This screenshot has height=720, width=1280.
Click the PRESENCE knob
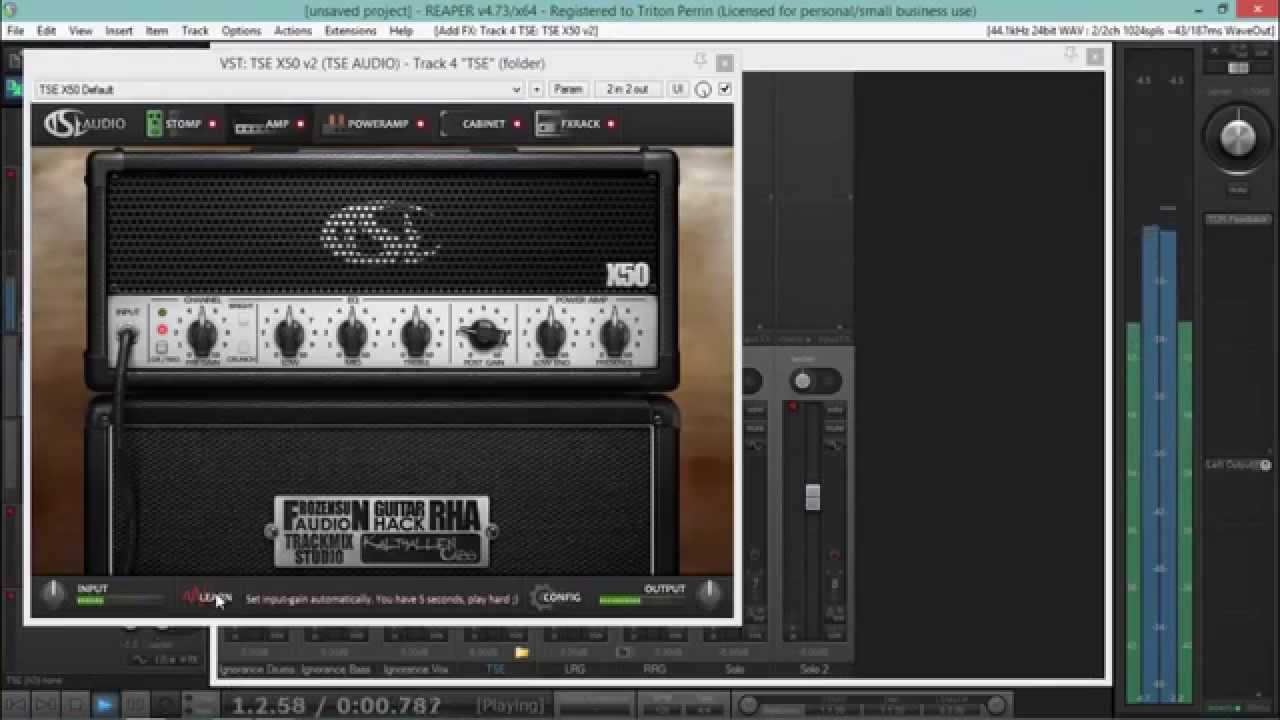click(614, 334)
